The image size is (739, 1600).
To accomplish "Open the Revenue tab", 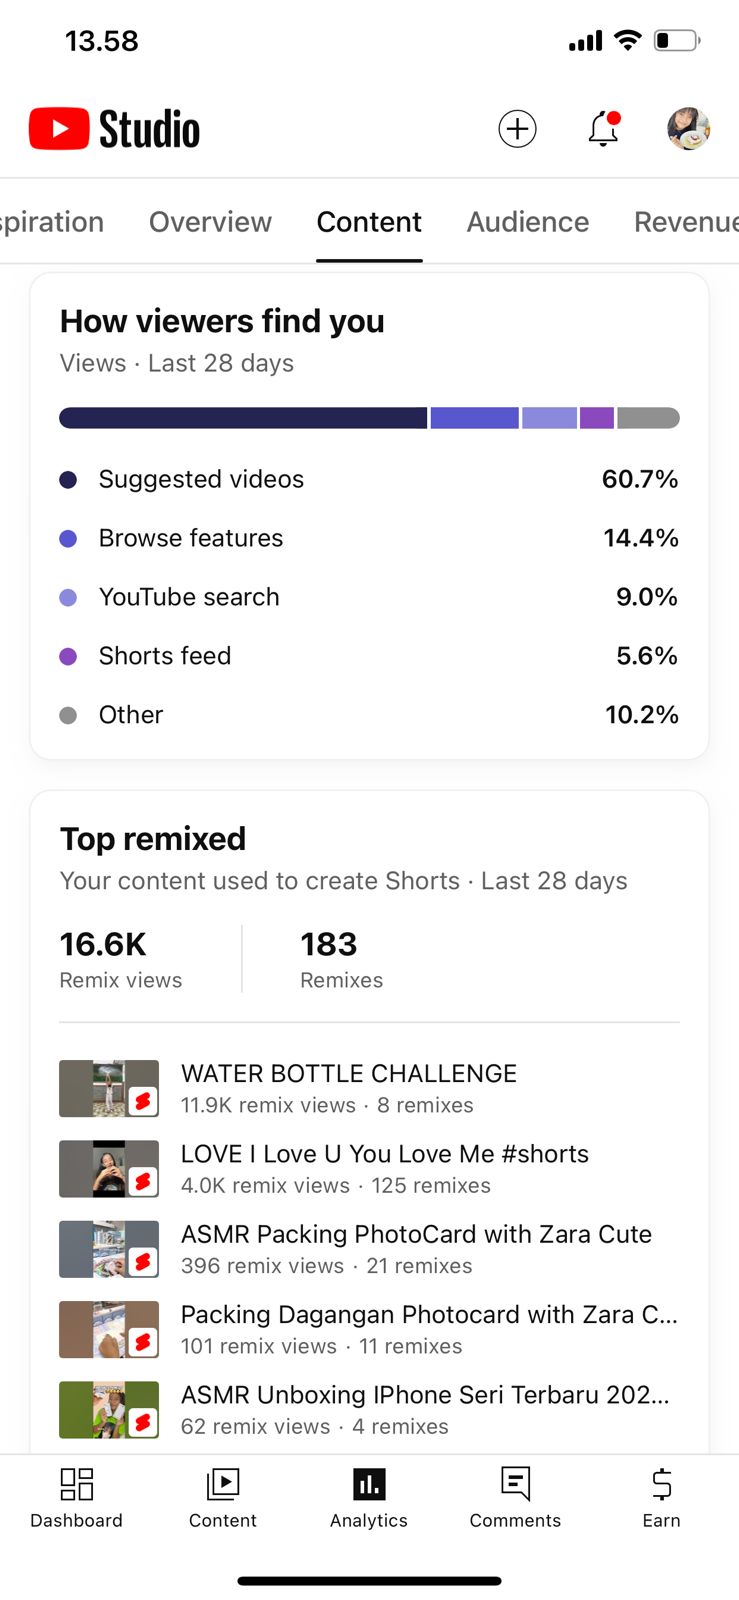I will (686, 222).
